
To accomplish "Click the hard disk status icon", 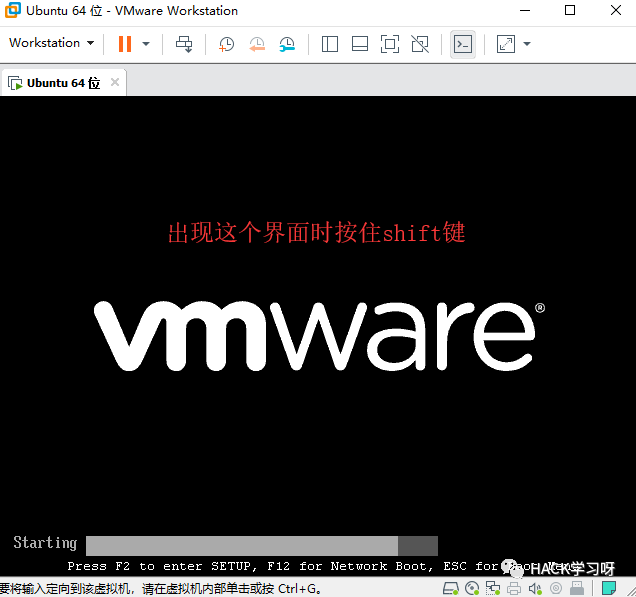I will click(451, 588).
